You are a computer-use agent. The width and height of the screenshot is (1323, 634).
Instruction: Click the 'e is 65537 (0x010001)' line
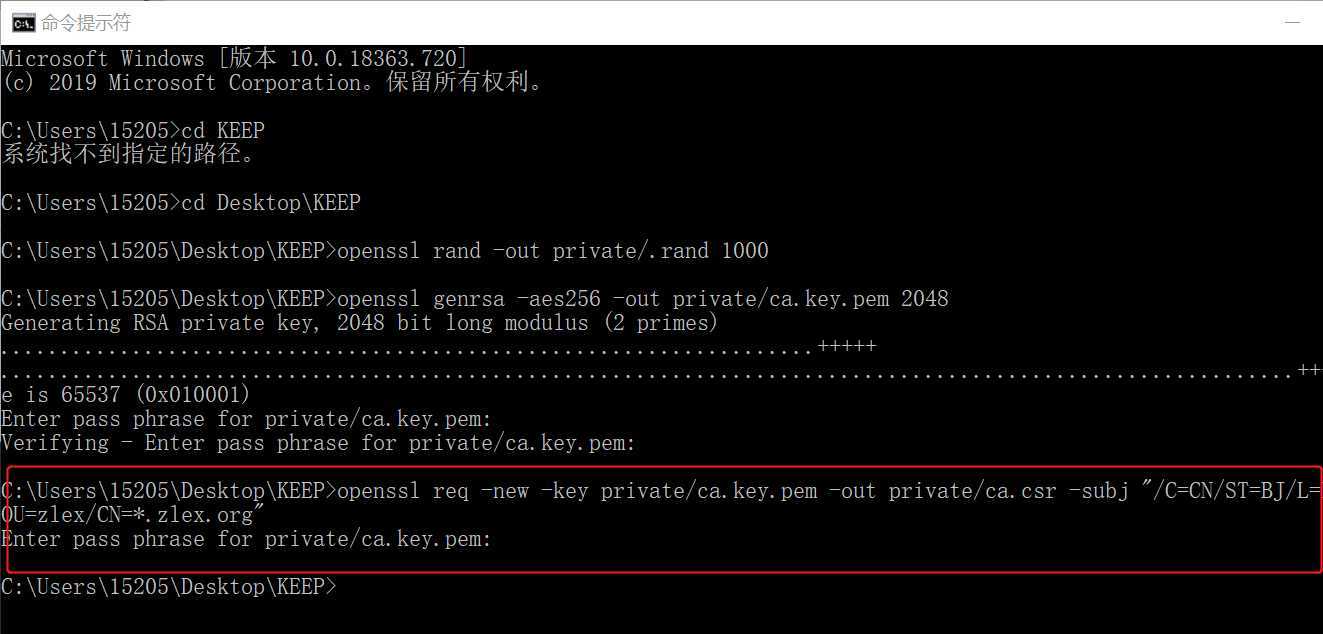pos(126,395)
